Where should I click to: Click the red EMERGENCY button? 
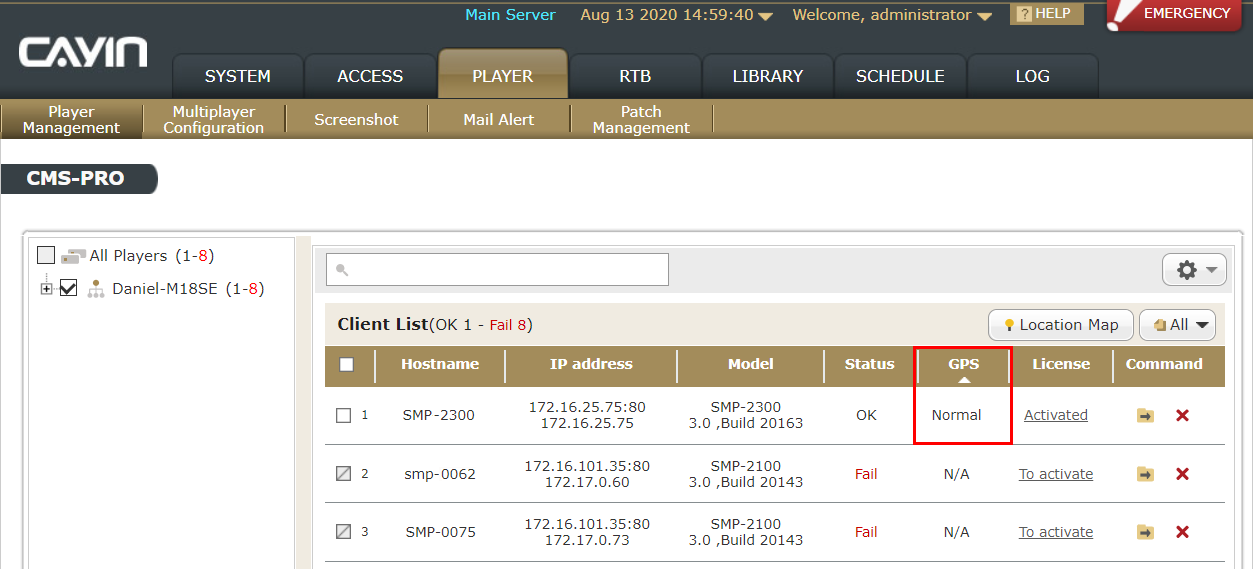(x=1175, y=15)
